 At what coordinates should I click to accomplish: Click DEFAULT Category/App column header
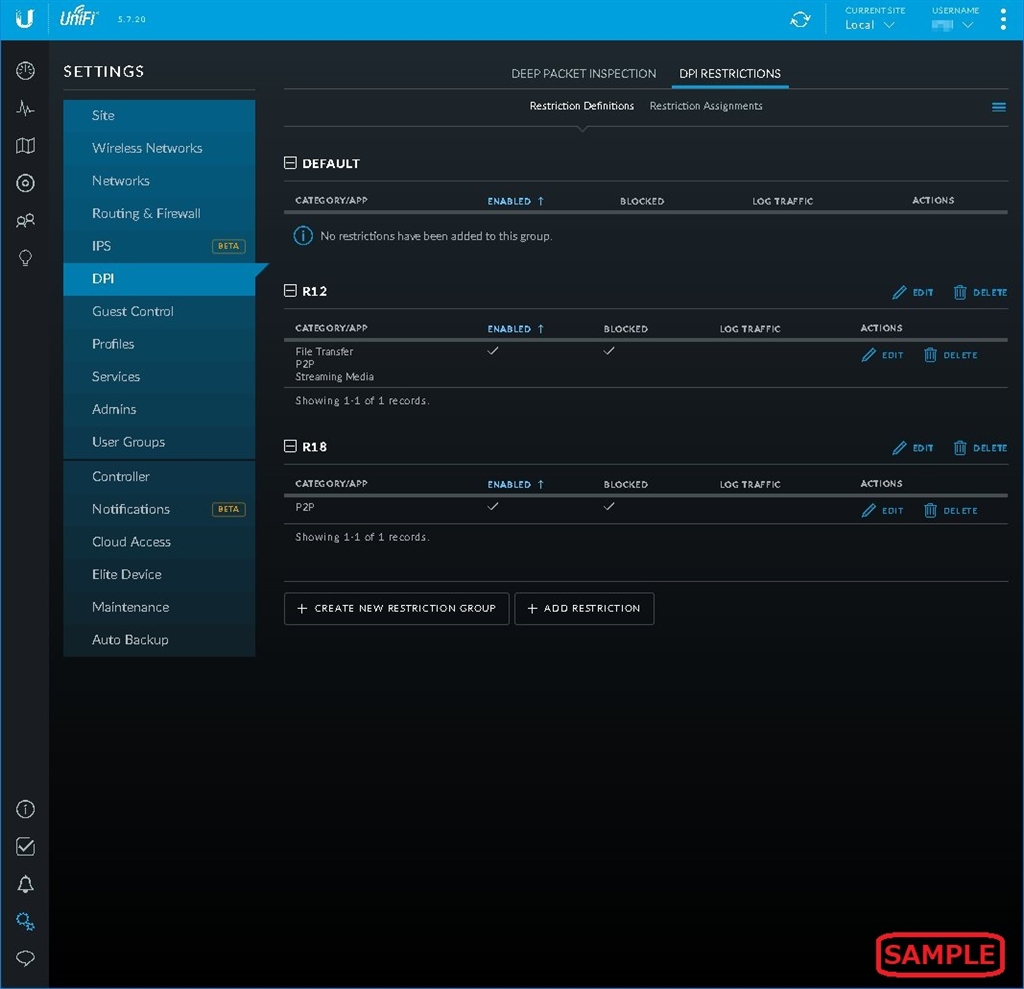pyautogui.click(x=331, y=200)
